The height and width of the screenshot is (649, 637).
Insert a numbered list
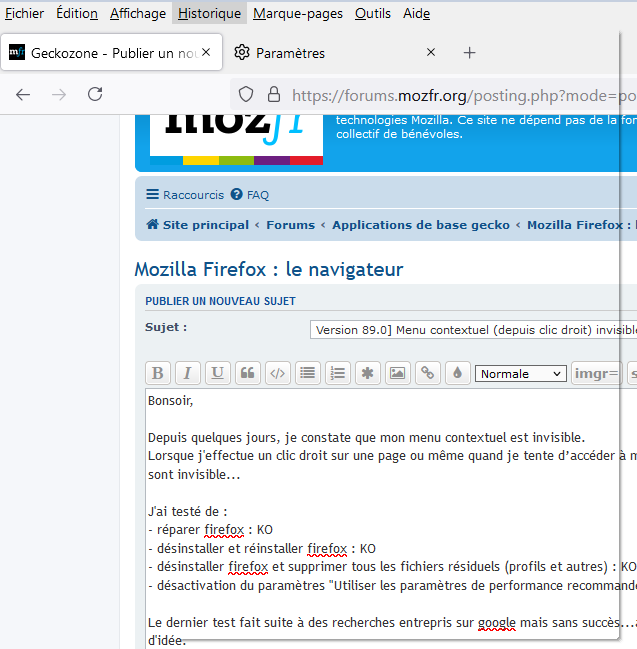[x=338, y=373]
